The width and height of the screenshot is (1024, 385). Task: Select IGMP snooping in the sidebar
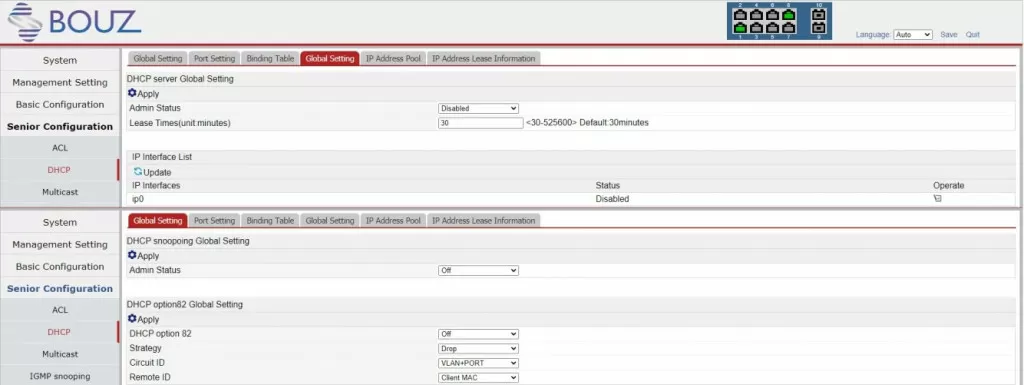pyautogui.click(x=60, y=376)
